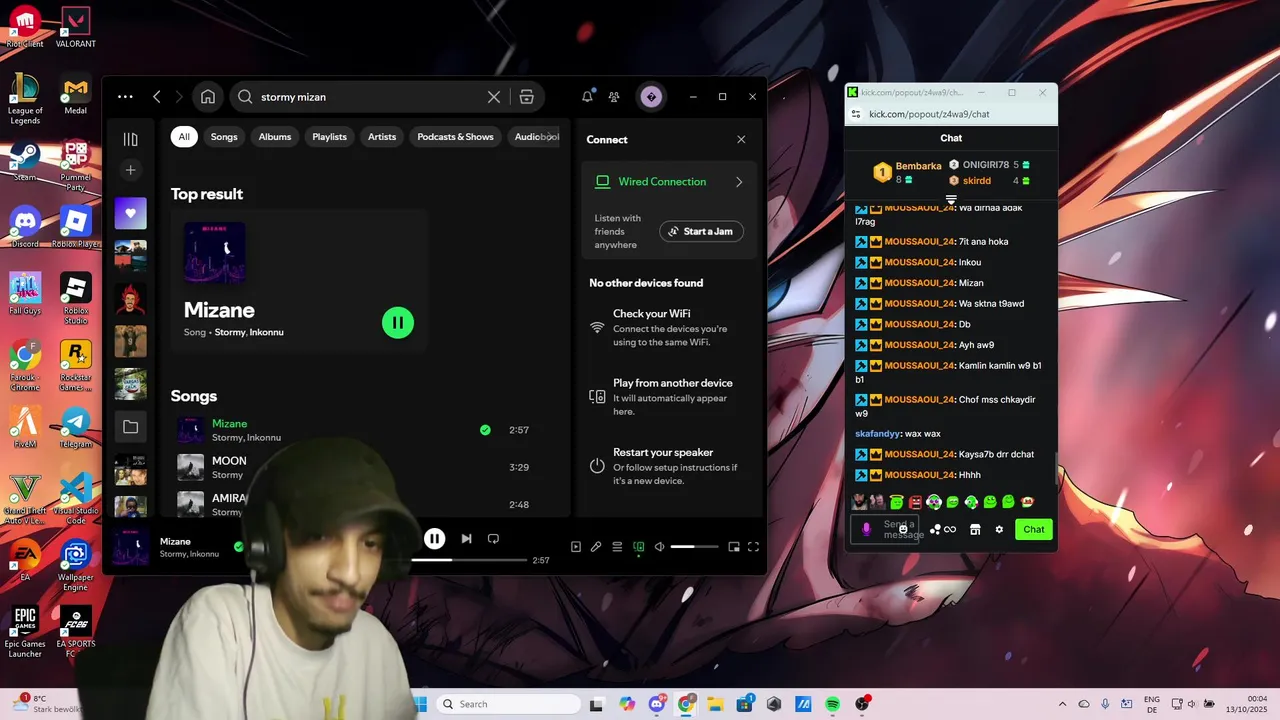
Task: Show lyrics with microphone icon
Action: point(596,547)
